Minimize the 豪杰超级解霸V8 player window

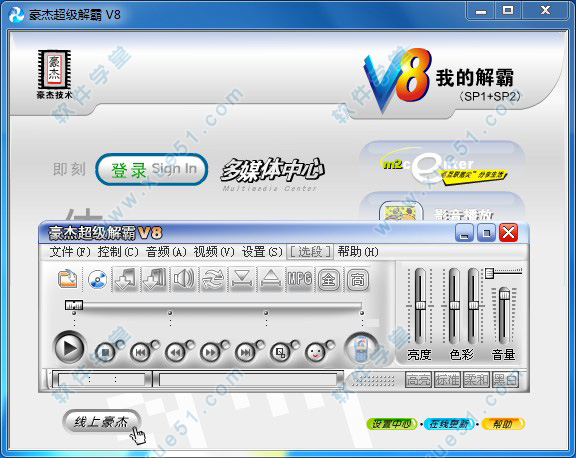[x=464, y=233]
